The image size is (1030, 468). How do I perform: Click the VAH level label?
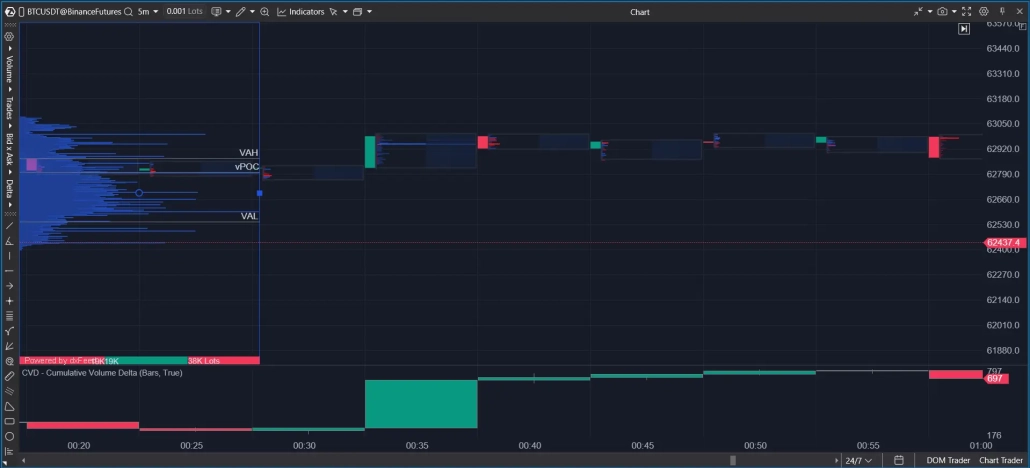coord(249,152)
